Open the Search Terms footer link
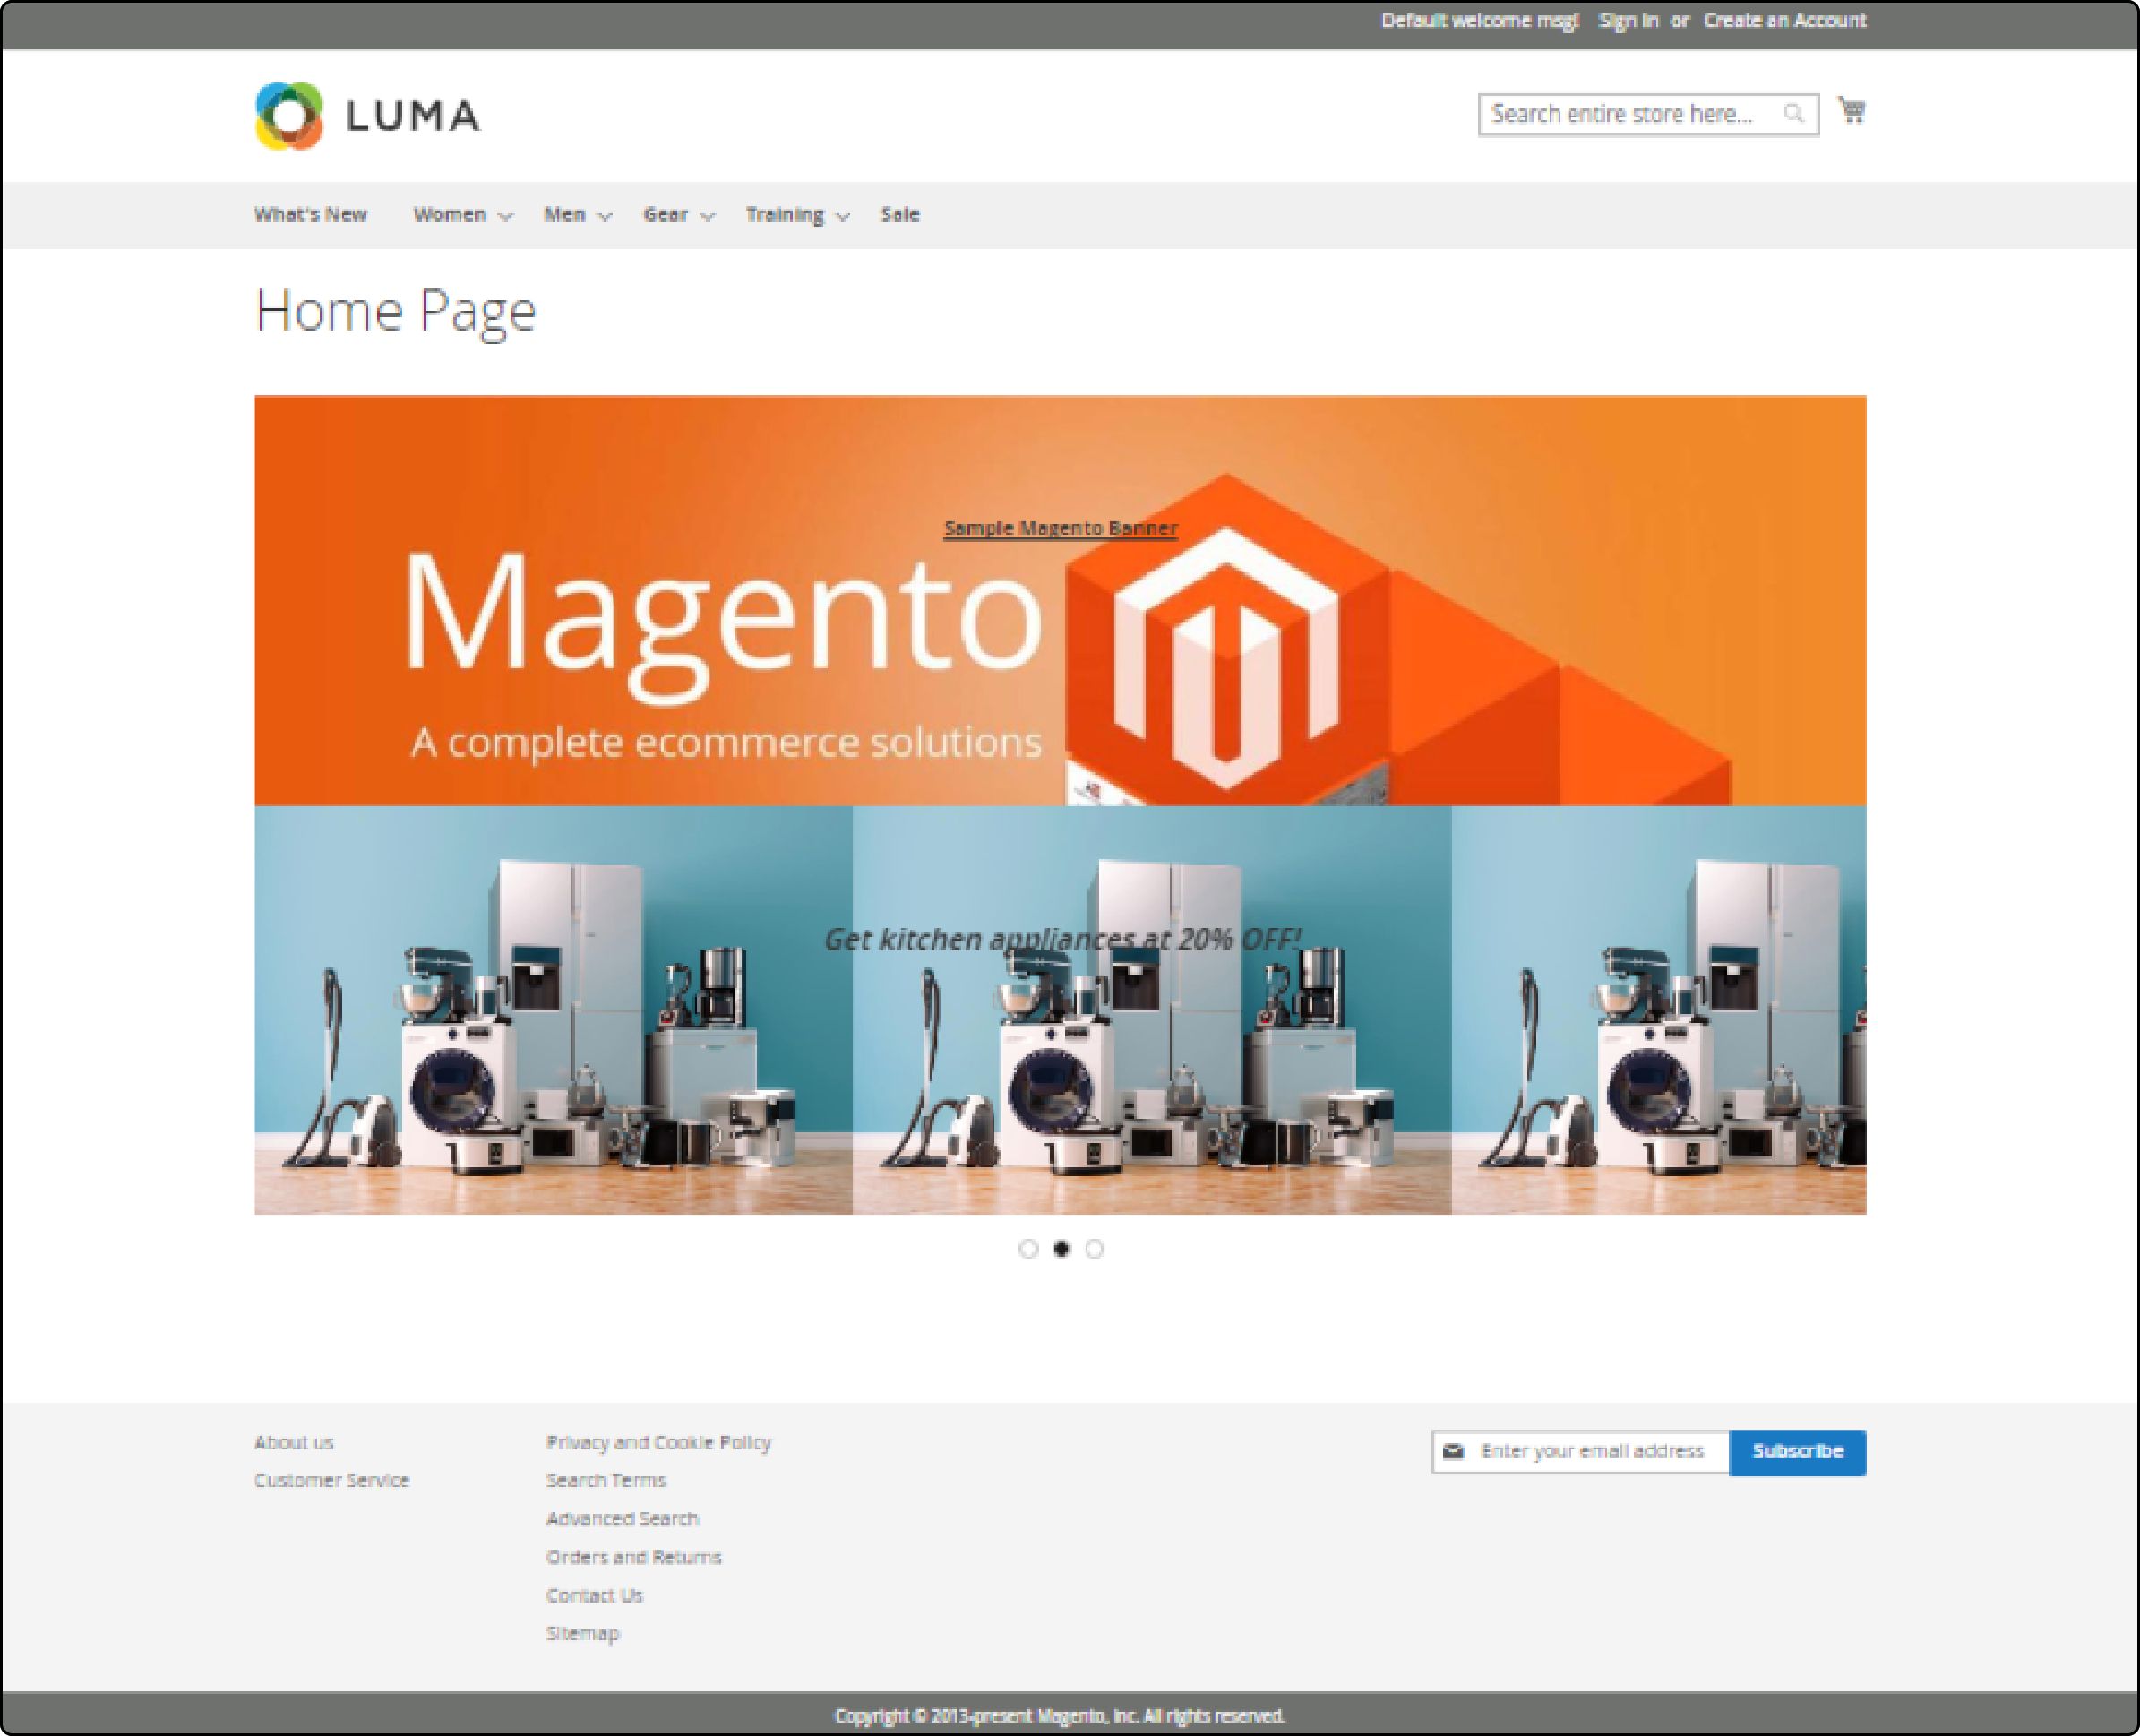The width and height of the screenshot is (2140, 1736). (606, 1480)
